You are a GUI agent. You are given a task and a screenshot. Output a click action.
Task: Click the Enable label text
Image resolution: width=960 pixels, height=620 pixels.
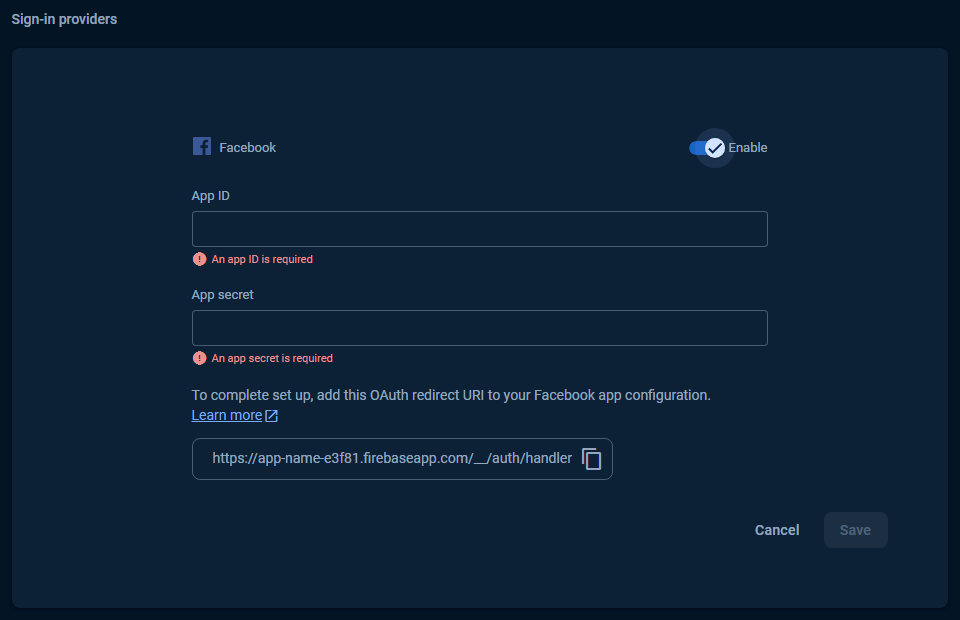click(x=748, y=148)
